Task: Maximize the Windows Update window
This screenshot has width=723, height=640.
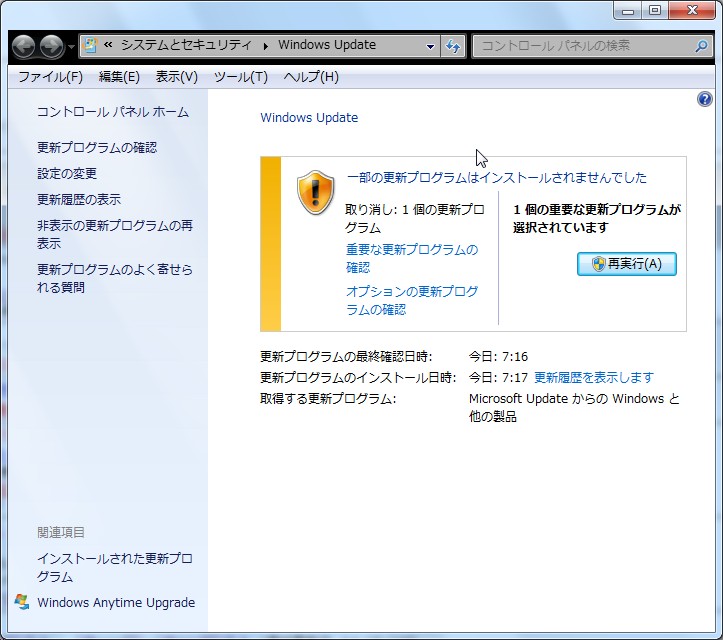Action: [655, 11]
